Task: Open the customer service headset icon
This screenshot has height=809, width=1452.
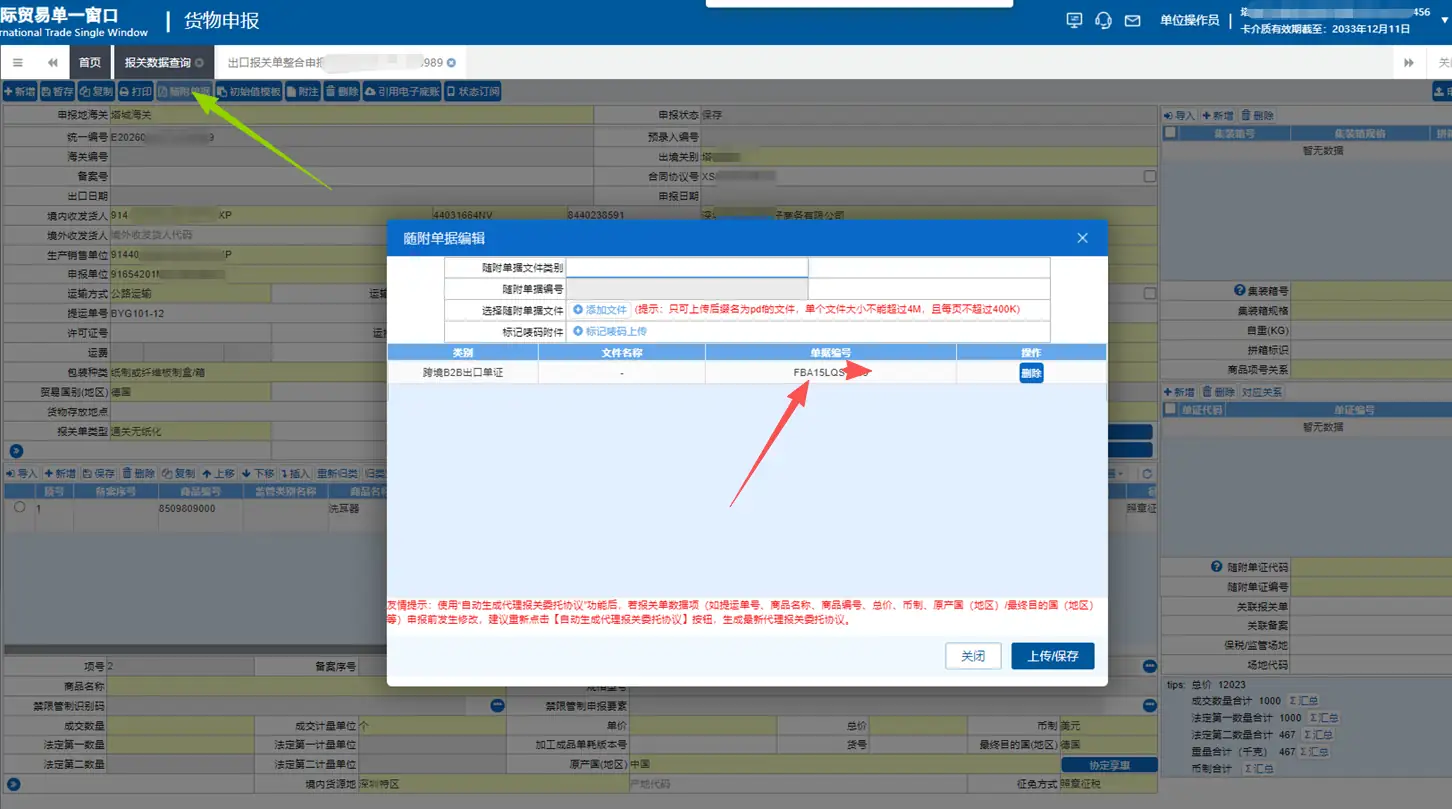Action: pos(1103,20)
